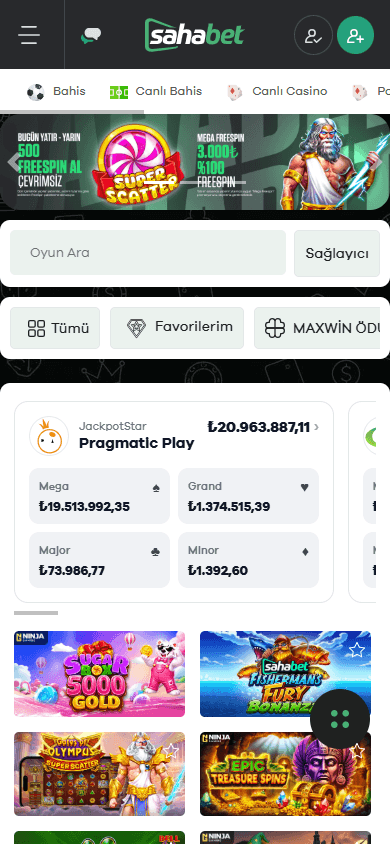Click the grid icon in Tümü filter

click(x=36, y=328)
